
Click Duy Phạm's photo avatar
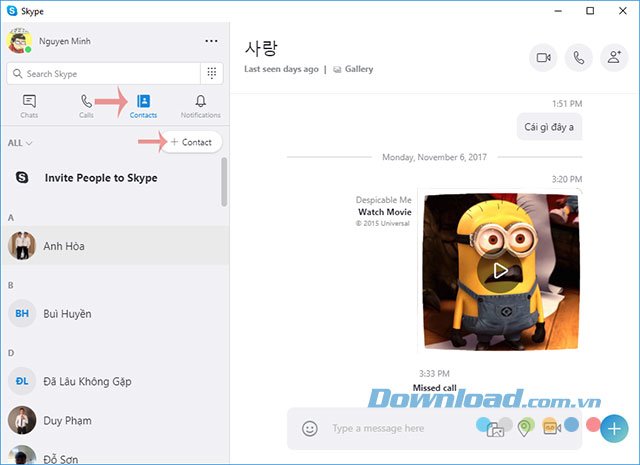point(22,420)
